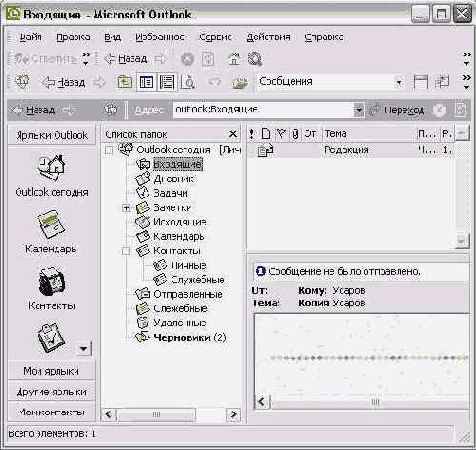
Task: Select the Задачи folder in tree
Action: pos(170,193)
